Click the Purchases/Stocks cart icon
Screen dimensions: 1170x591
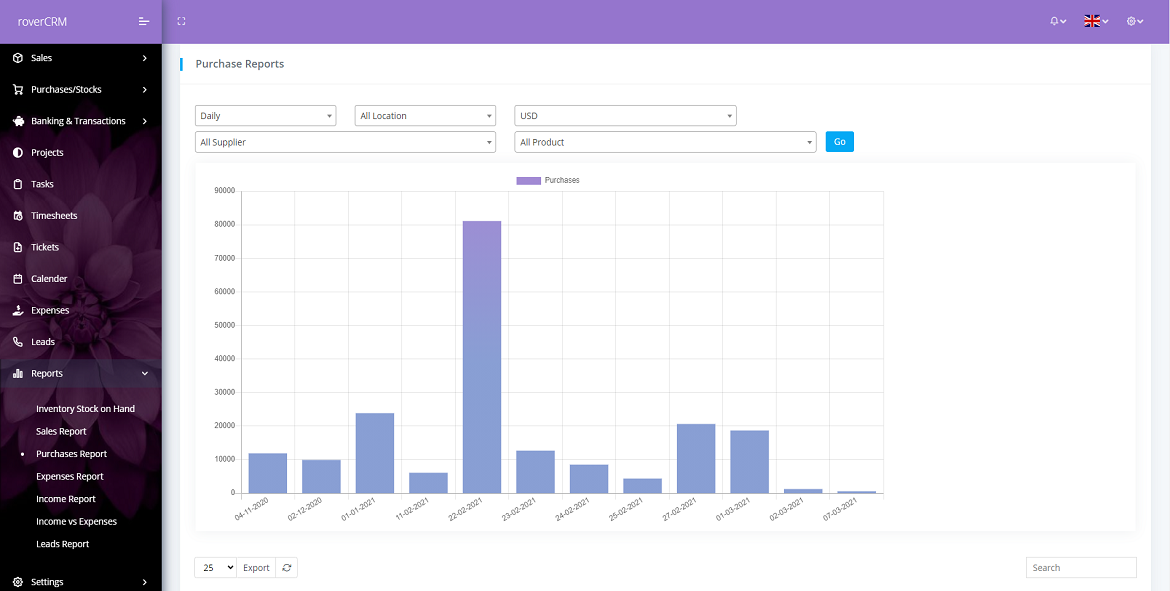[17, 89]
